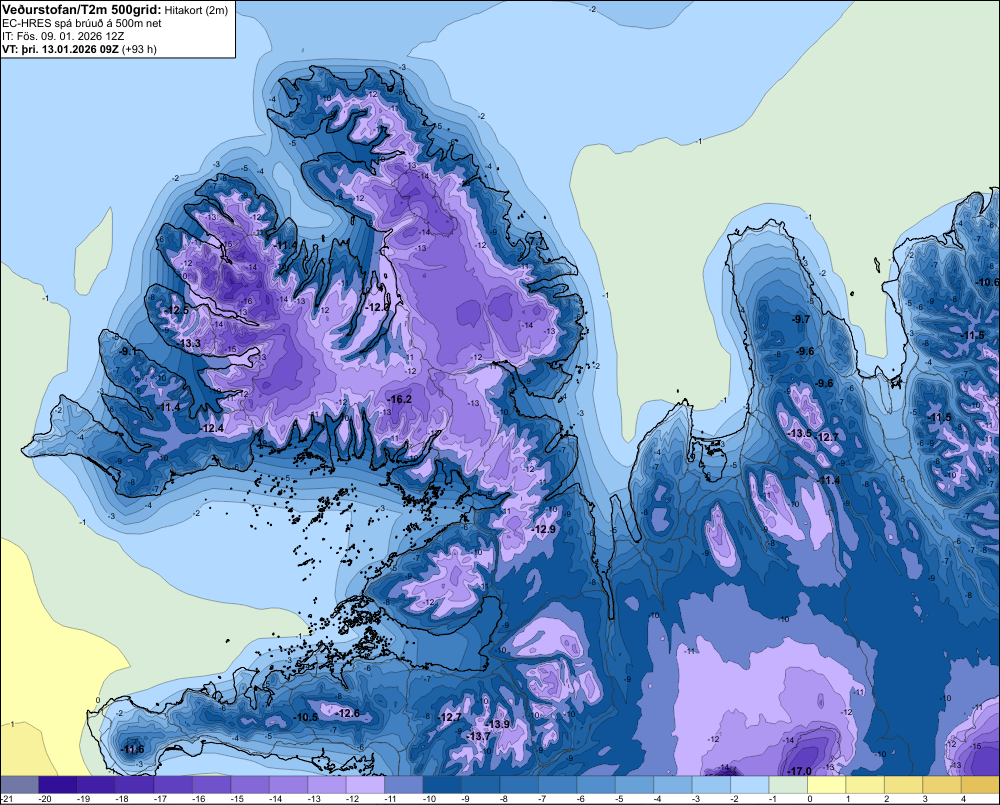
Task: Click the legend number -7
Action: (543, 799)
